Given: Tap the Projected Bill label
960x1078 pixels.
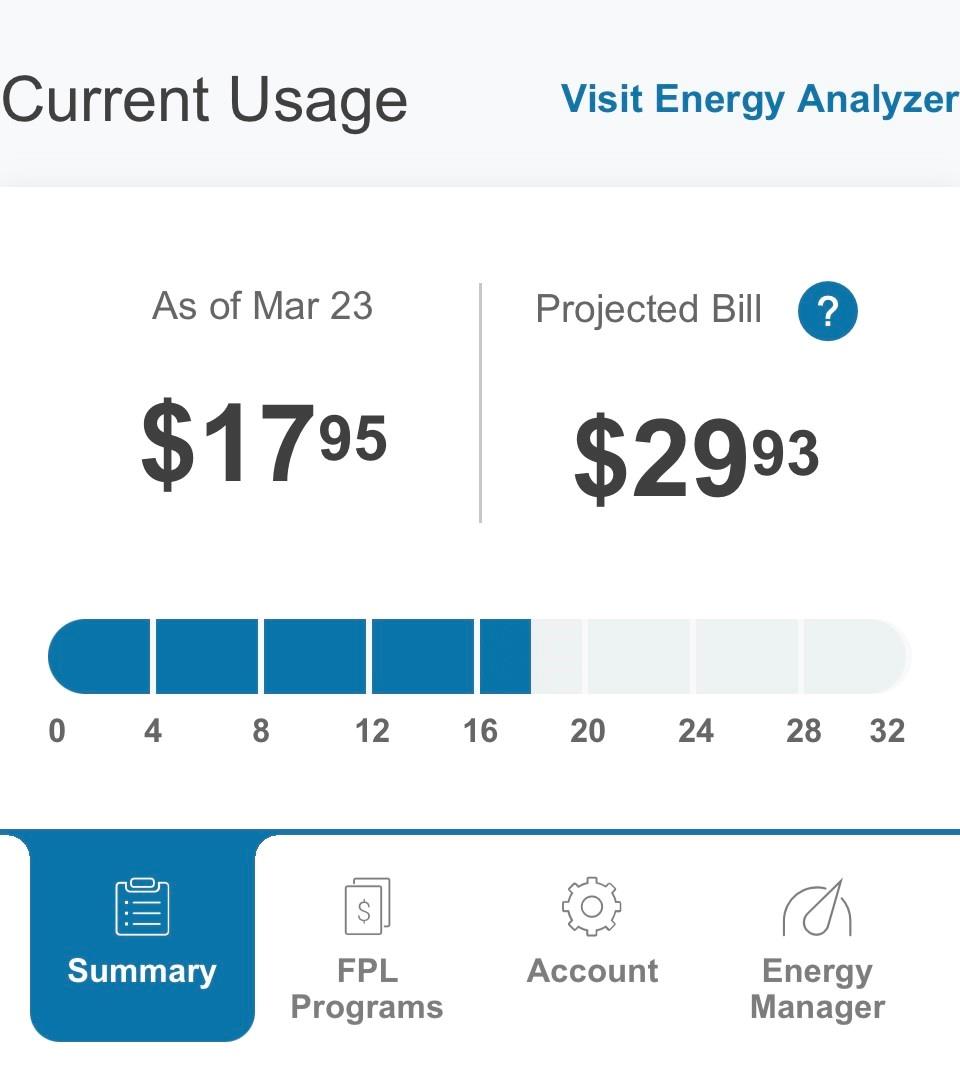Looking at the screenshot, I should 649,309.
